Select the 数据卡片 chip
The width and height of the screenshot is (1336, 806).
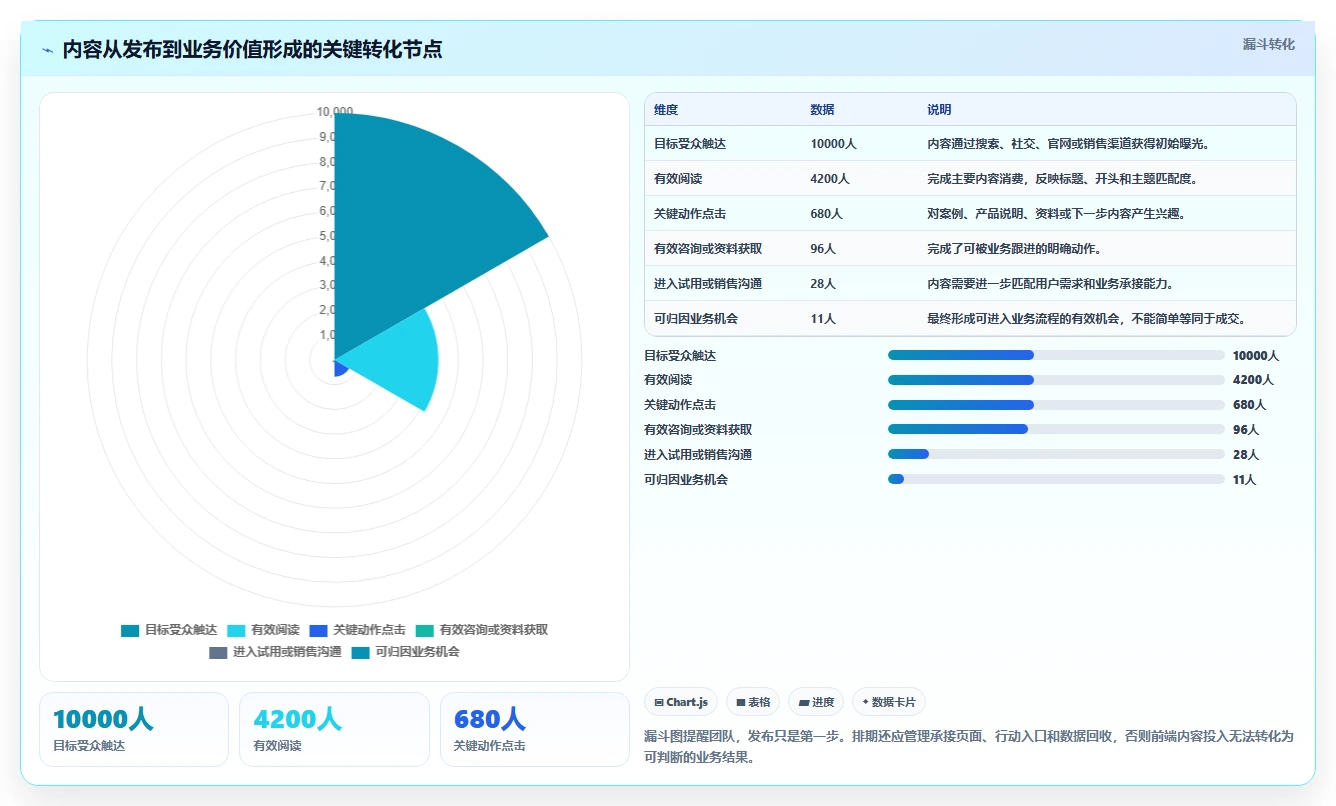click(x=889, y=702)
